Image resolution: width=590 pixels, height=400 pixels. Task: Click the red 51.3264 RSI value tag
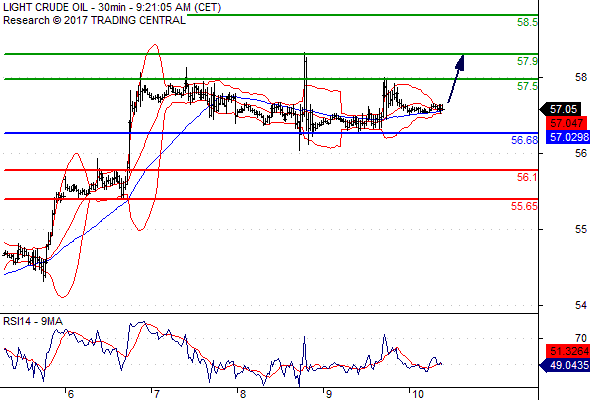click(x=568, y=351)
